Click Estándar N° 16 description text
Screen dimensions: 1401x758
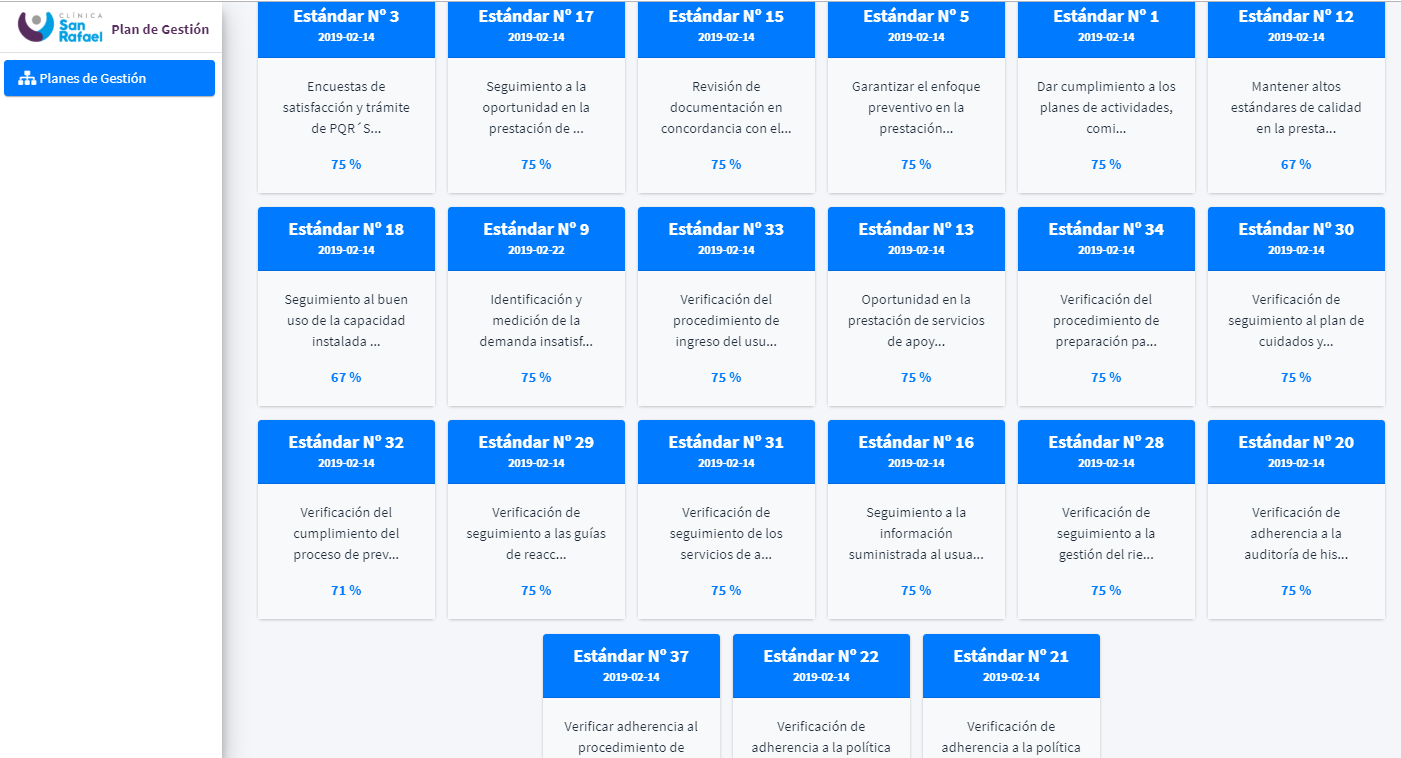click(x=916, y=534)
